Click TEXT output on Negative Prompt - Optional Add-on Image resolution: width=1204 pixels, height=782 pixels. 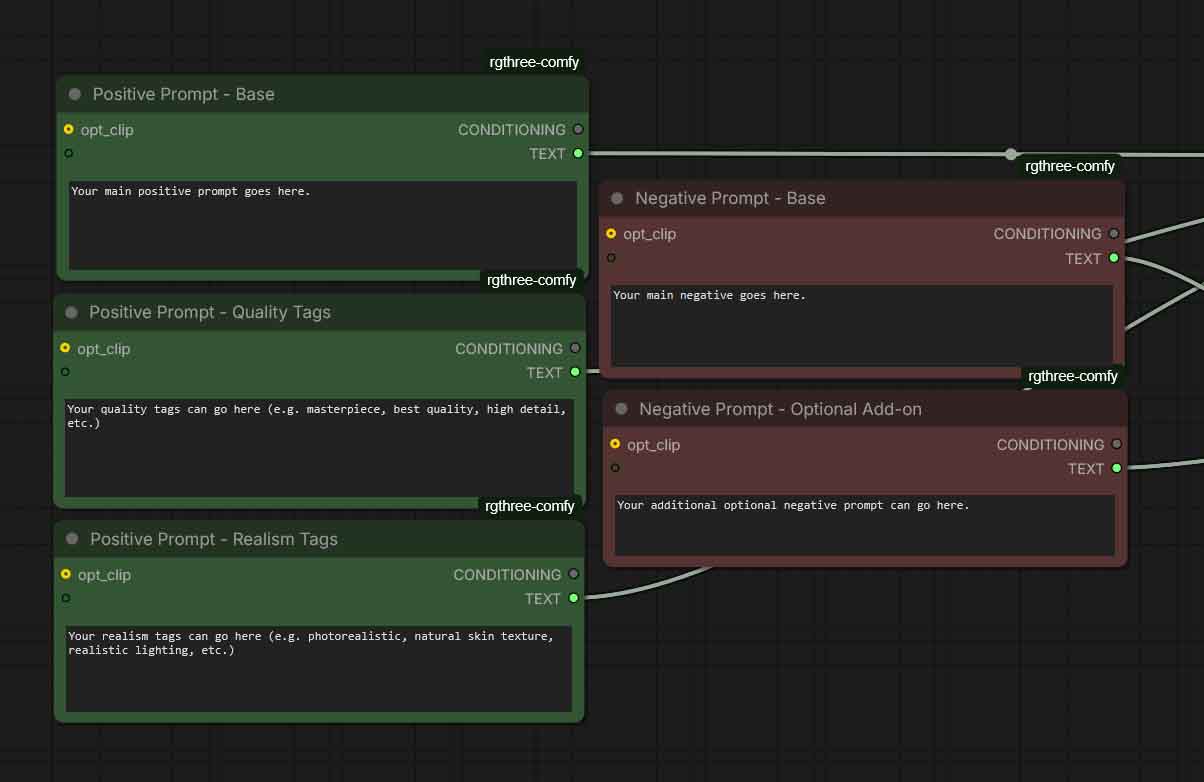click(x=1117, y=468)
